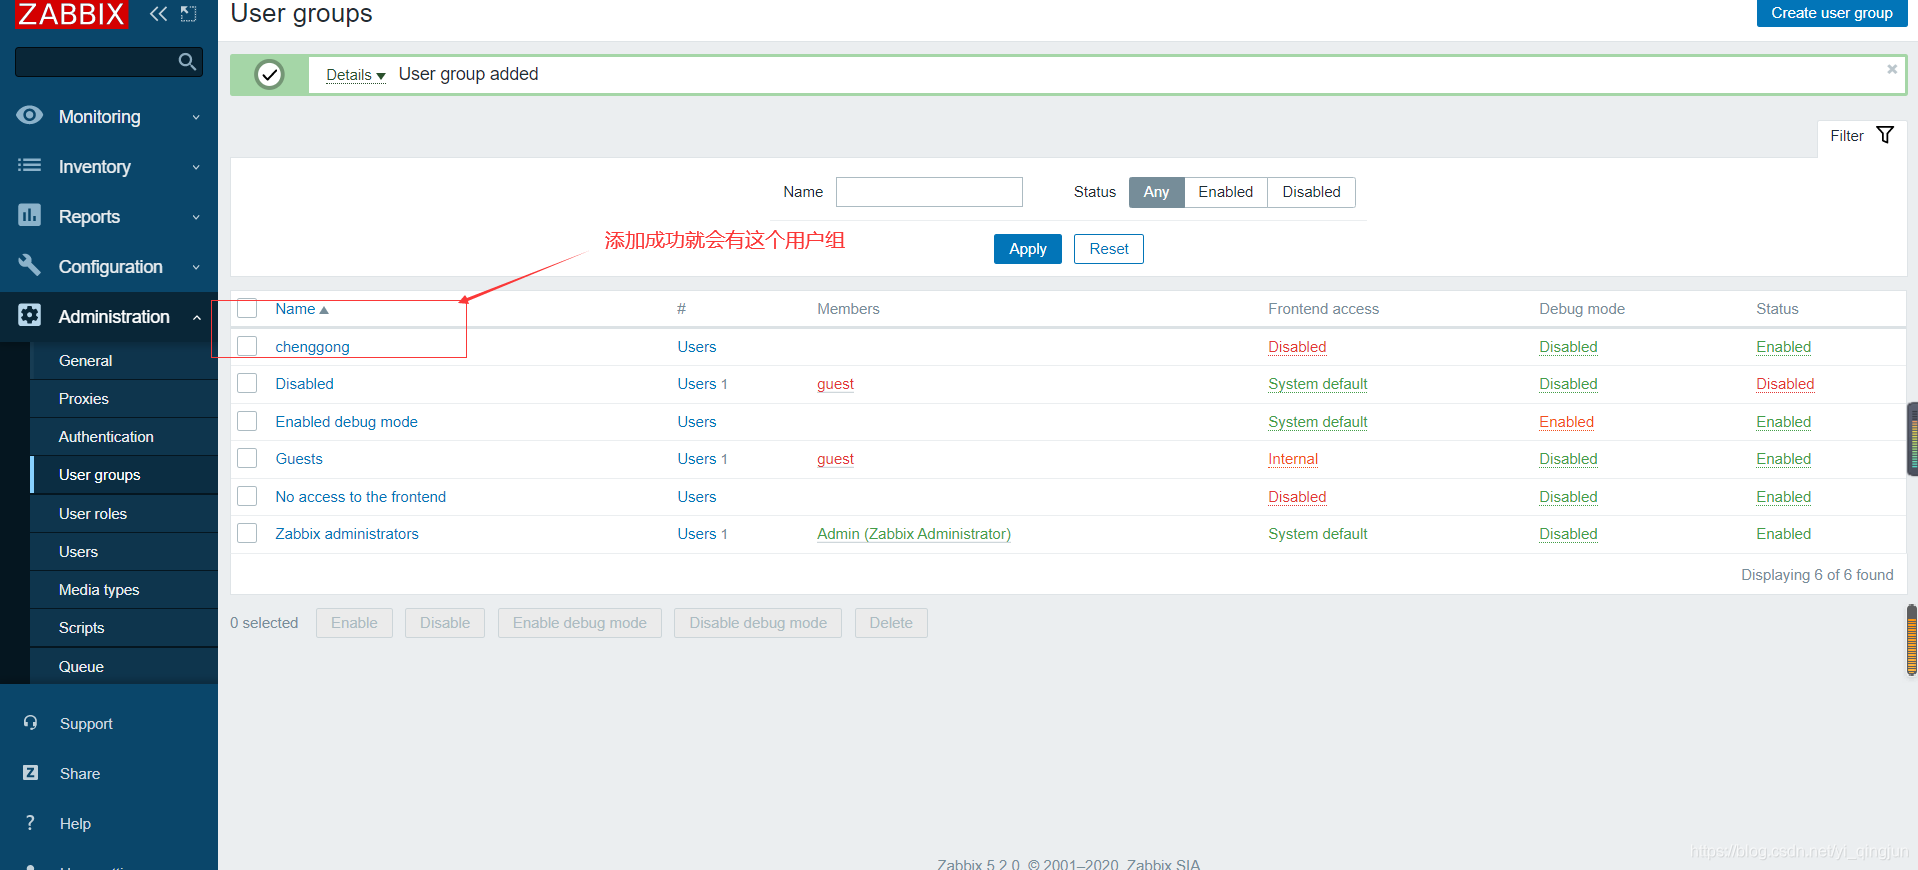Click Users link in chenggong row
Viewport: 1918px width, 870px height.
696,347
